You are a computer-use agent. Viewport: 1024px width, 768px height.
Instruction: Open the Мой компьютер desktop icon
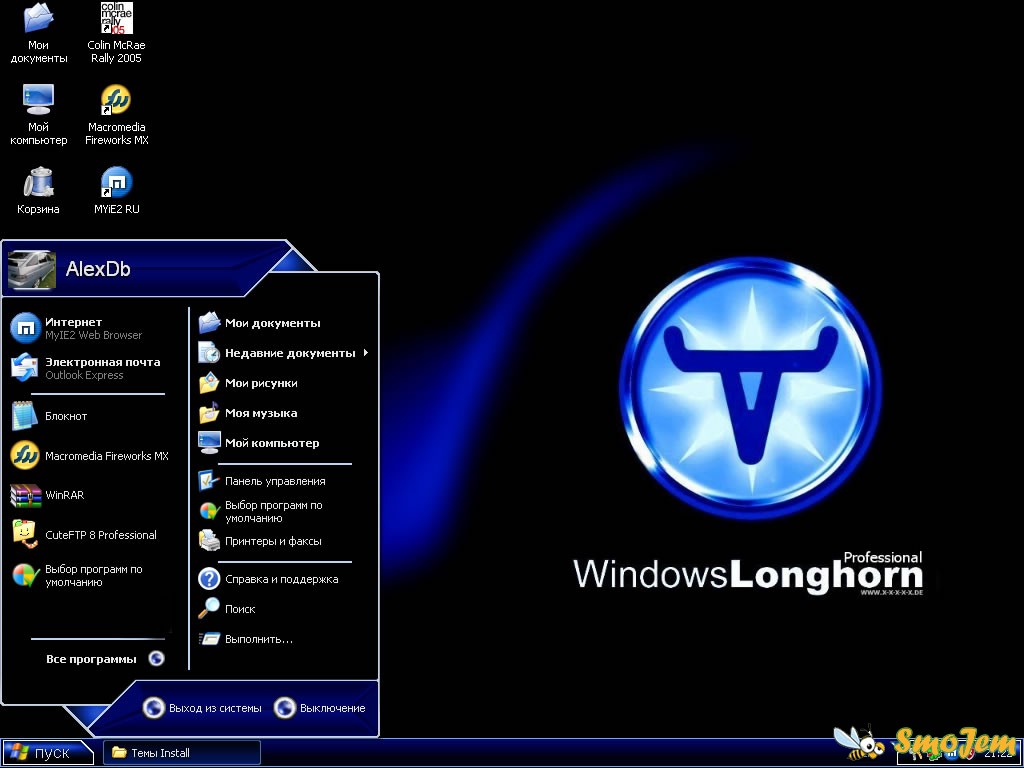(39, 115)
